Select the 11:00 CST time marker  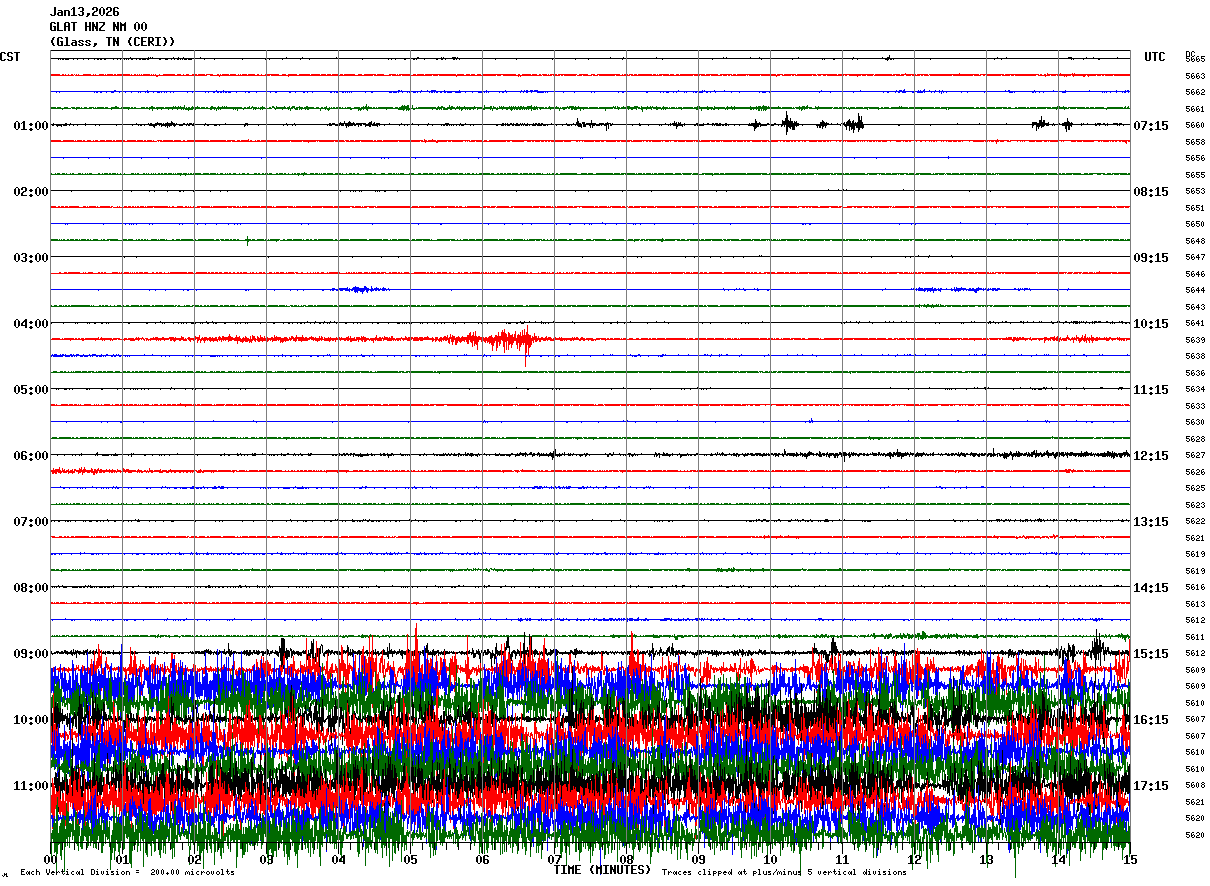31,786
